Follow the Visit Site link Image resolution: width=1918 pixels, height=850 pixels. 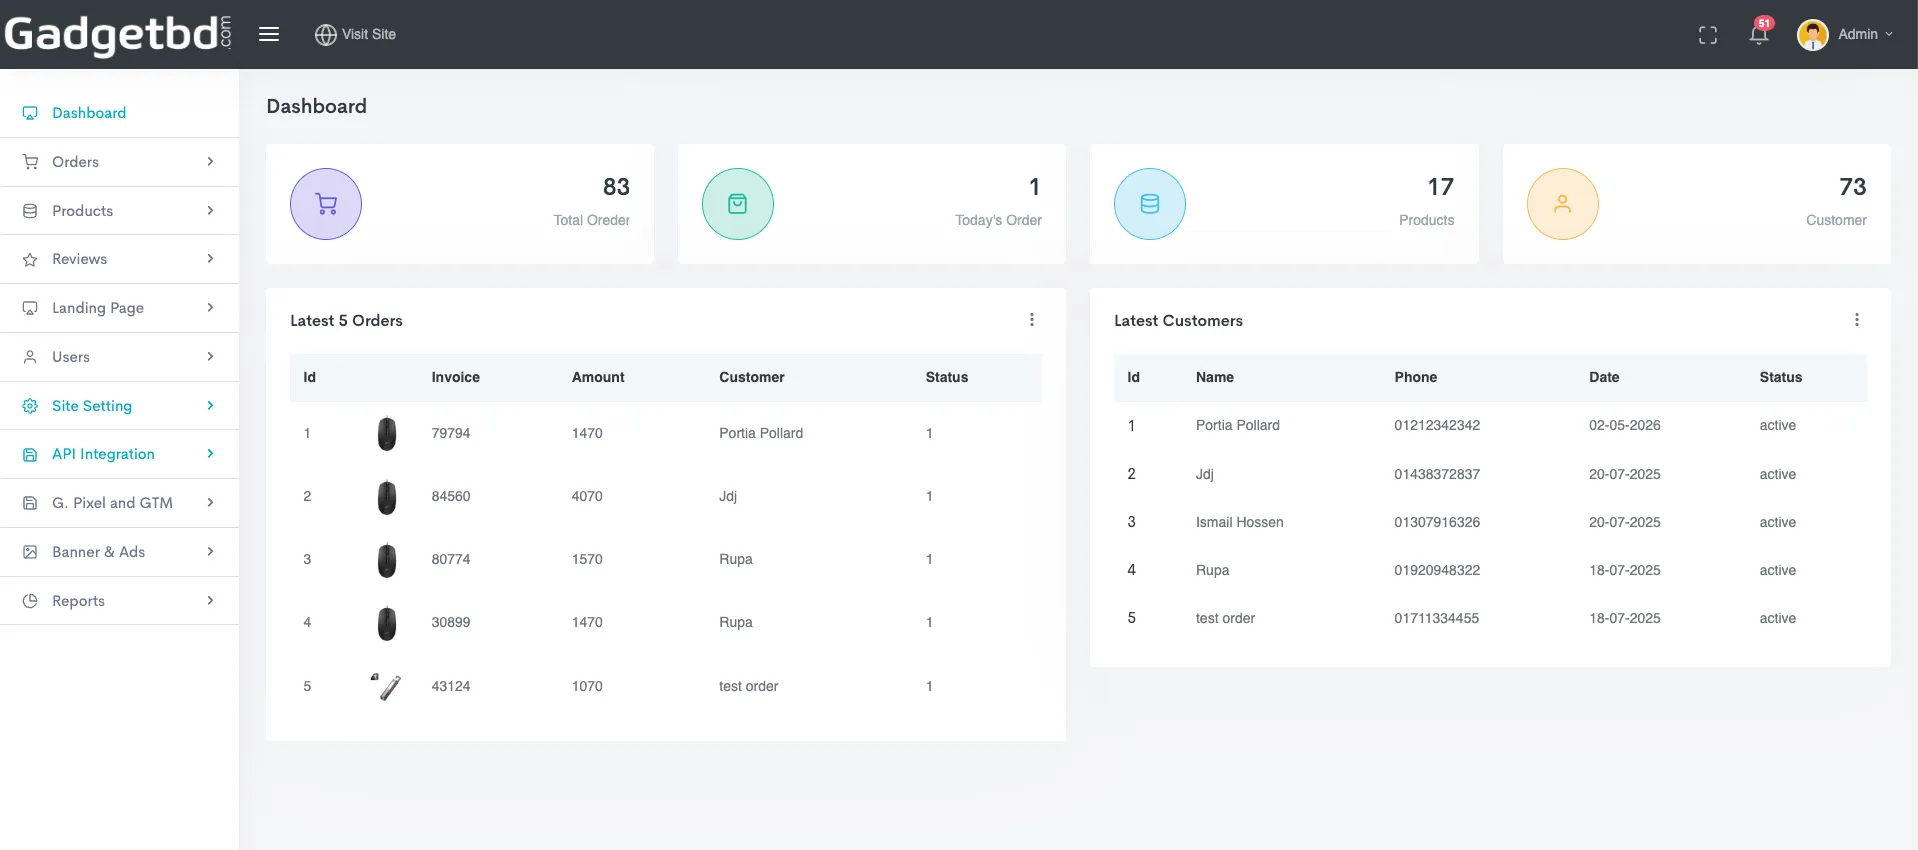tap(355, 34)
